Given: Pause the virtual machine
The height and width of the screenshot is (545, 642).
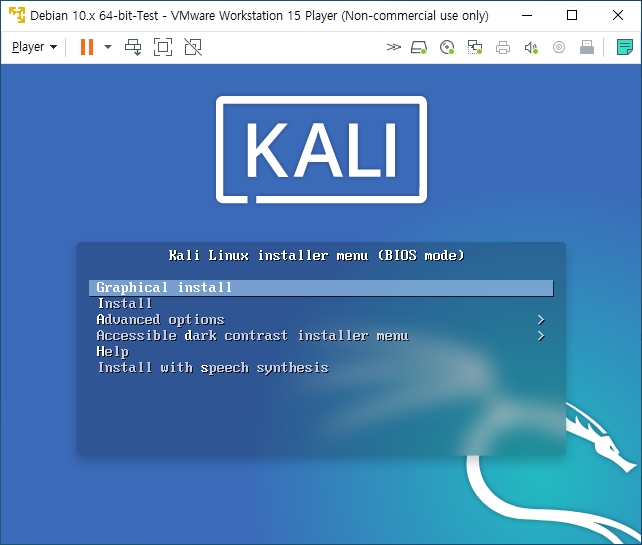Looking at the screenshot, I should pyautogui.click(x=87, y=47).
